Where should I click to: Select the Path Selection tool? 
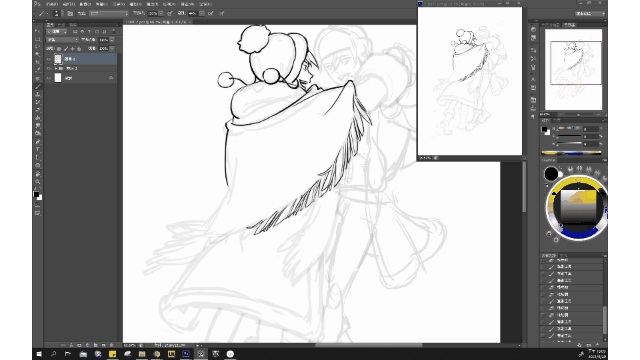click(38, 157)
